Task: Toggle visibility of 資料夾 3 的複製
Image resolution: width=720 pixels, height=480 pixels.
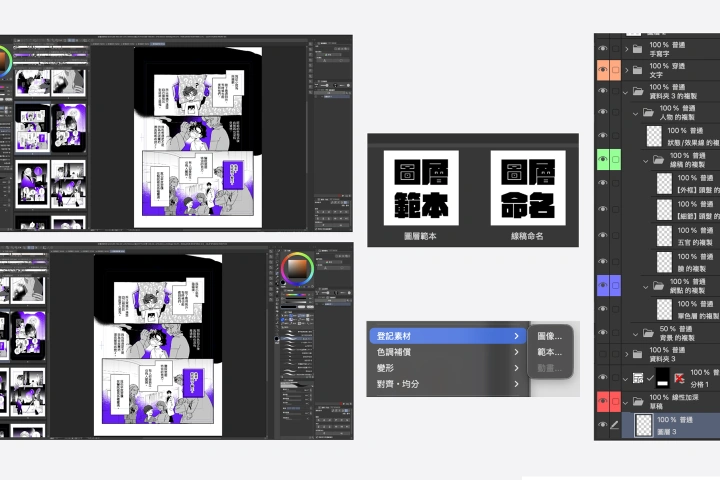Action: click(x=602, y=91)
